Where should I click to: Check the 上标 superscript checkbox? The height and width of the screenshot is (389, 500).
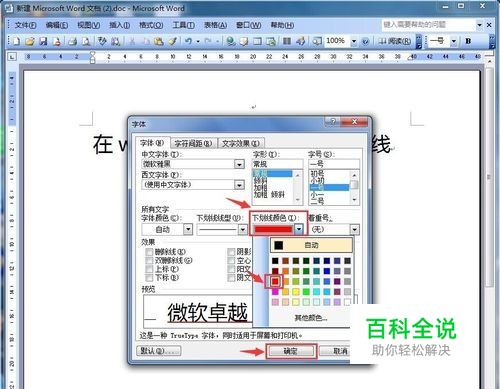[x=149, y=269]
